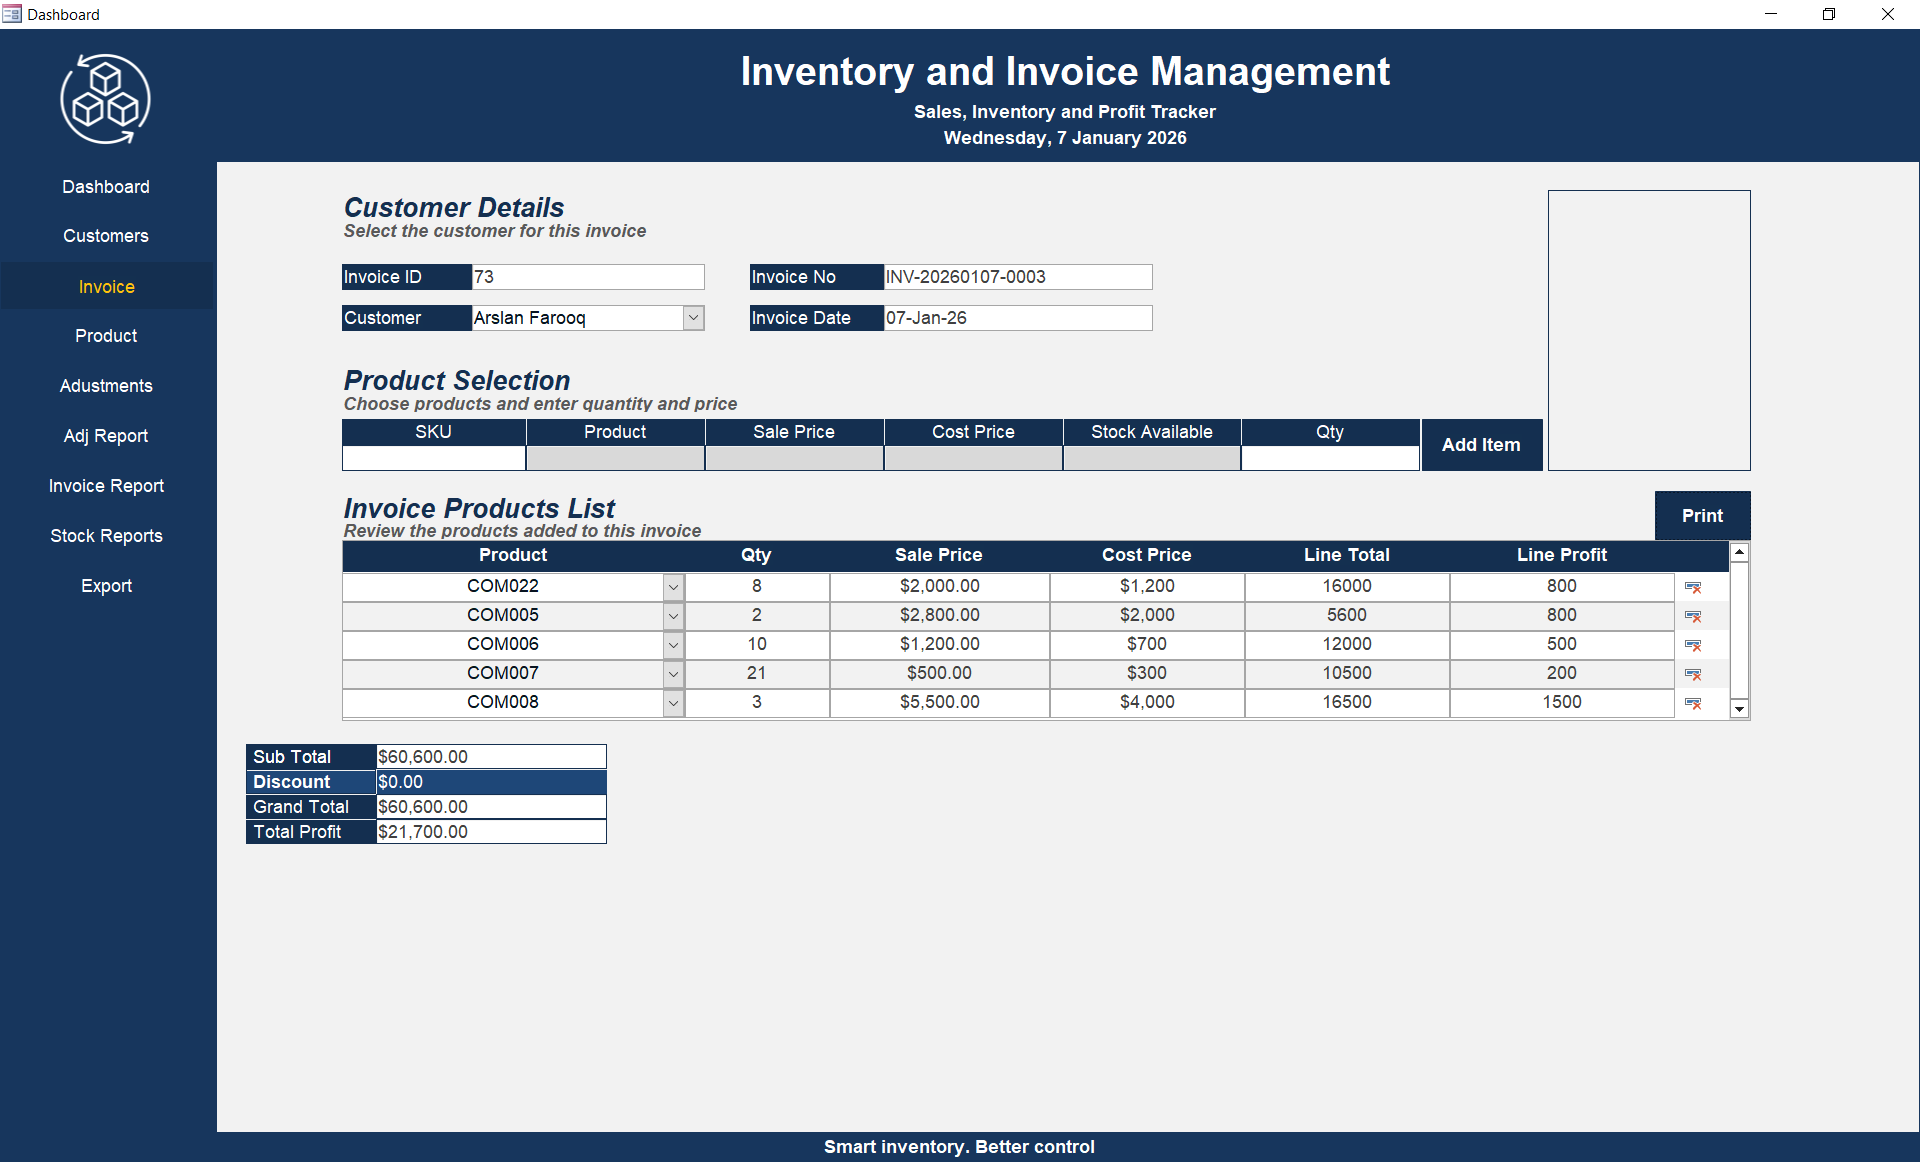Click the $5,500.00 sale price cell
1920x1162 pixels.
pyautogui.click(x=940, y=703)
